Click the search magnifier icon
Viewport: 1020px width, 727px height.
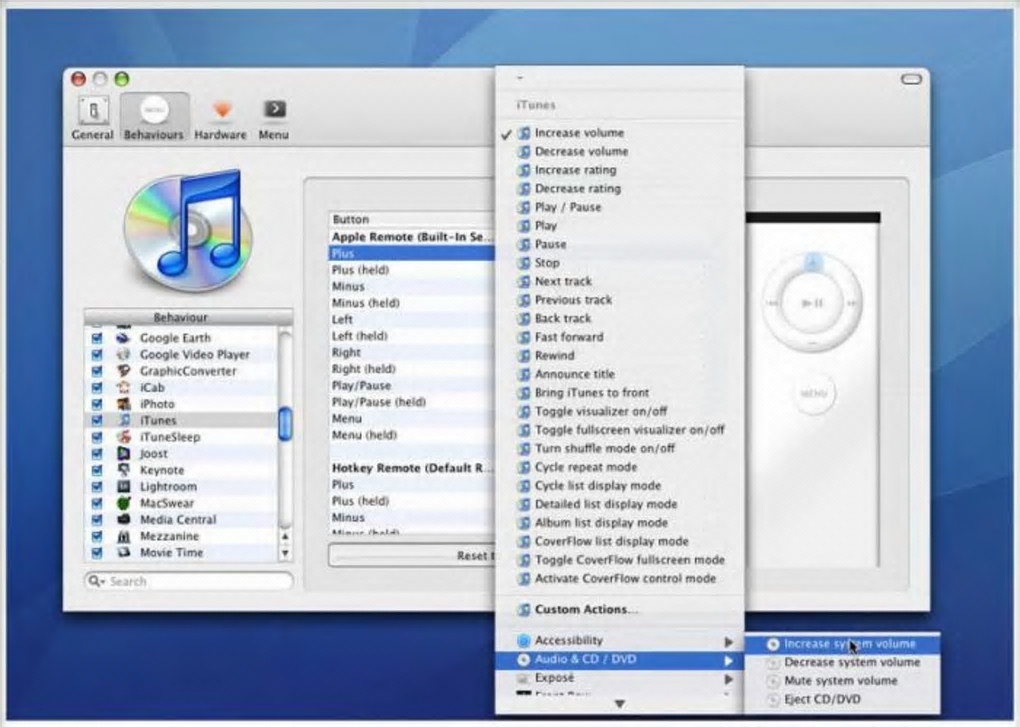(96, 581)
